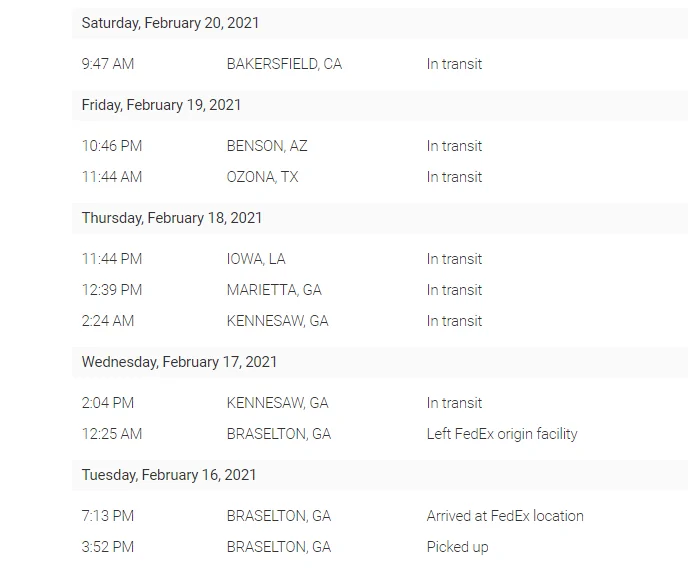The height and width of the screenshot is (568, 688).
Task: Select the 9:47 AM timestamp
Action: [108, 64]
